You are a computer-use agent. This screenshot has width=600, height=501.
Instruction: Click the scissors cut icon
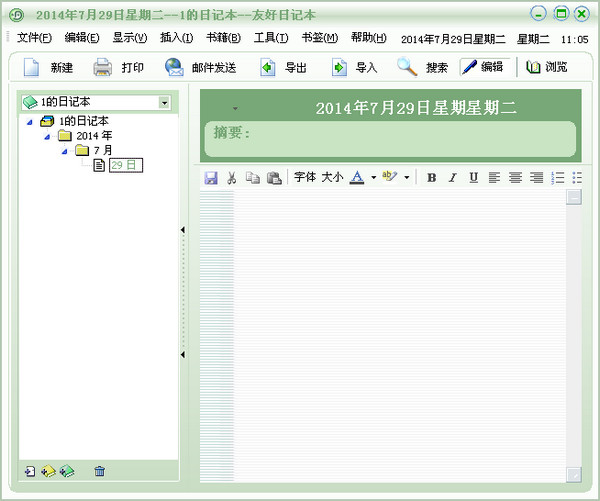coord(232,178)
